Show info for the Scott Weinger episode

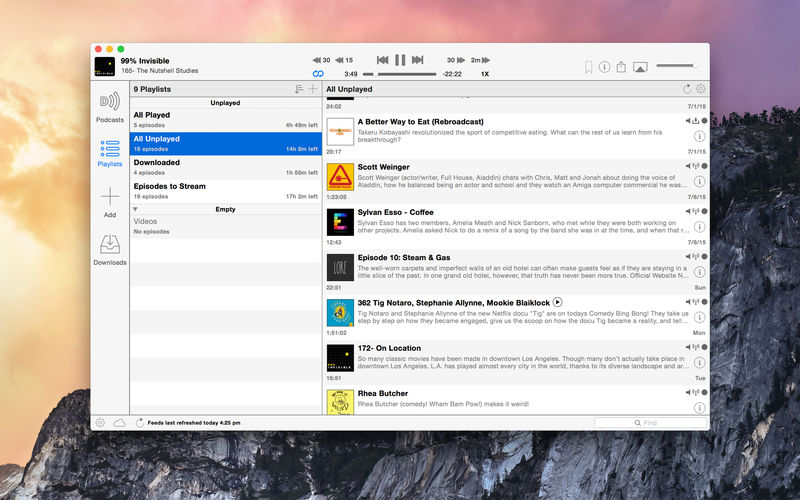tap(699, 182)
